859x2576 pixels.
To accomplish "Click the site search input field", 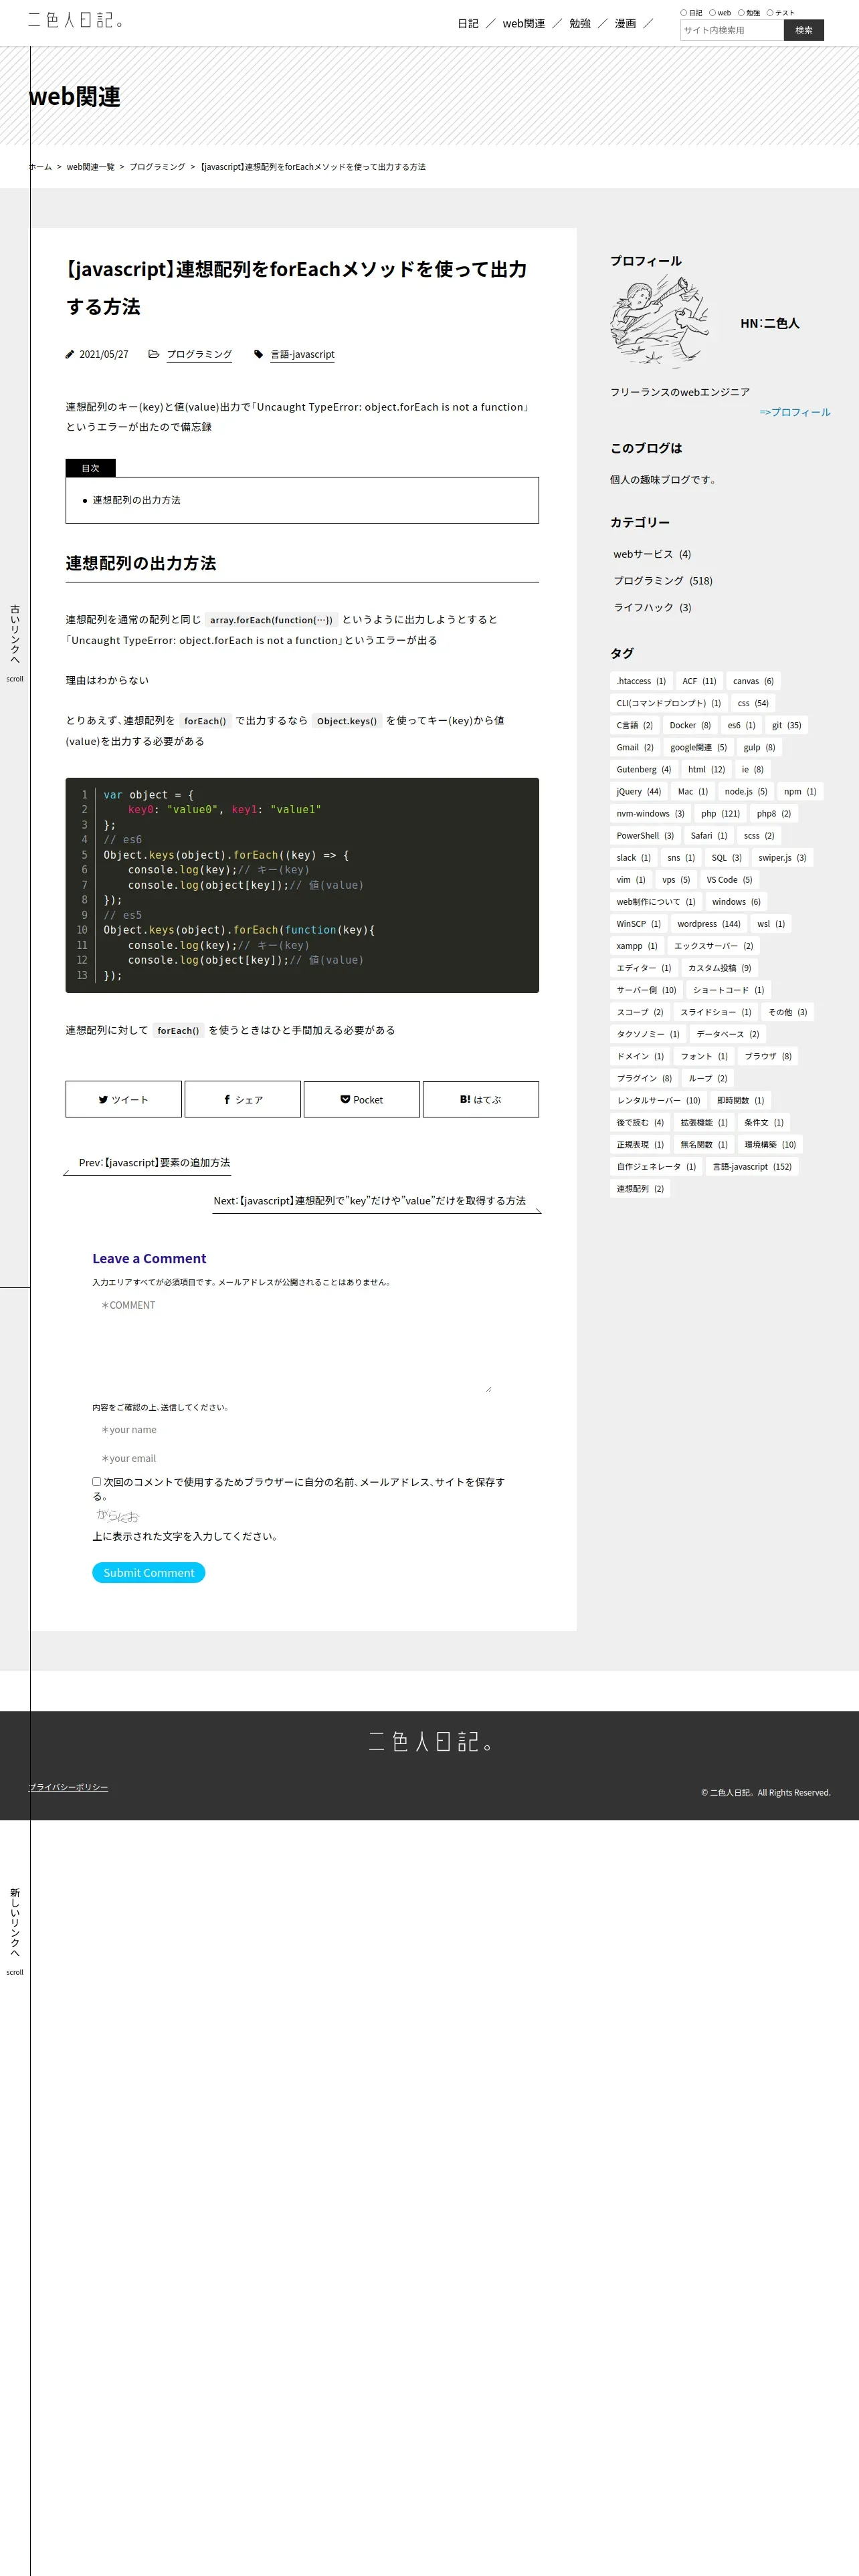I will pyautogui.click(x=732, y=30).
